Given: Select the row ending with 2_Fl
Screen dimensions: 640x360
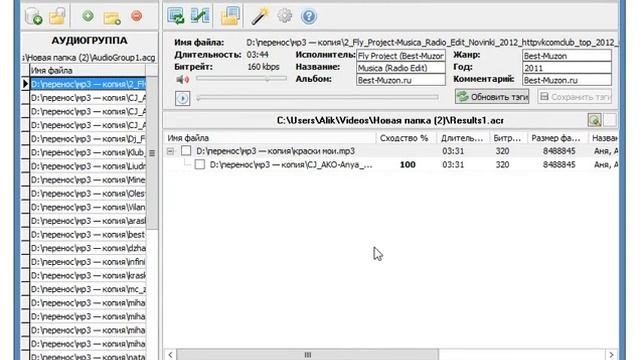Looking at the screenshot, I should point(88,84).
